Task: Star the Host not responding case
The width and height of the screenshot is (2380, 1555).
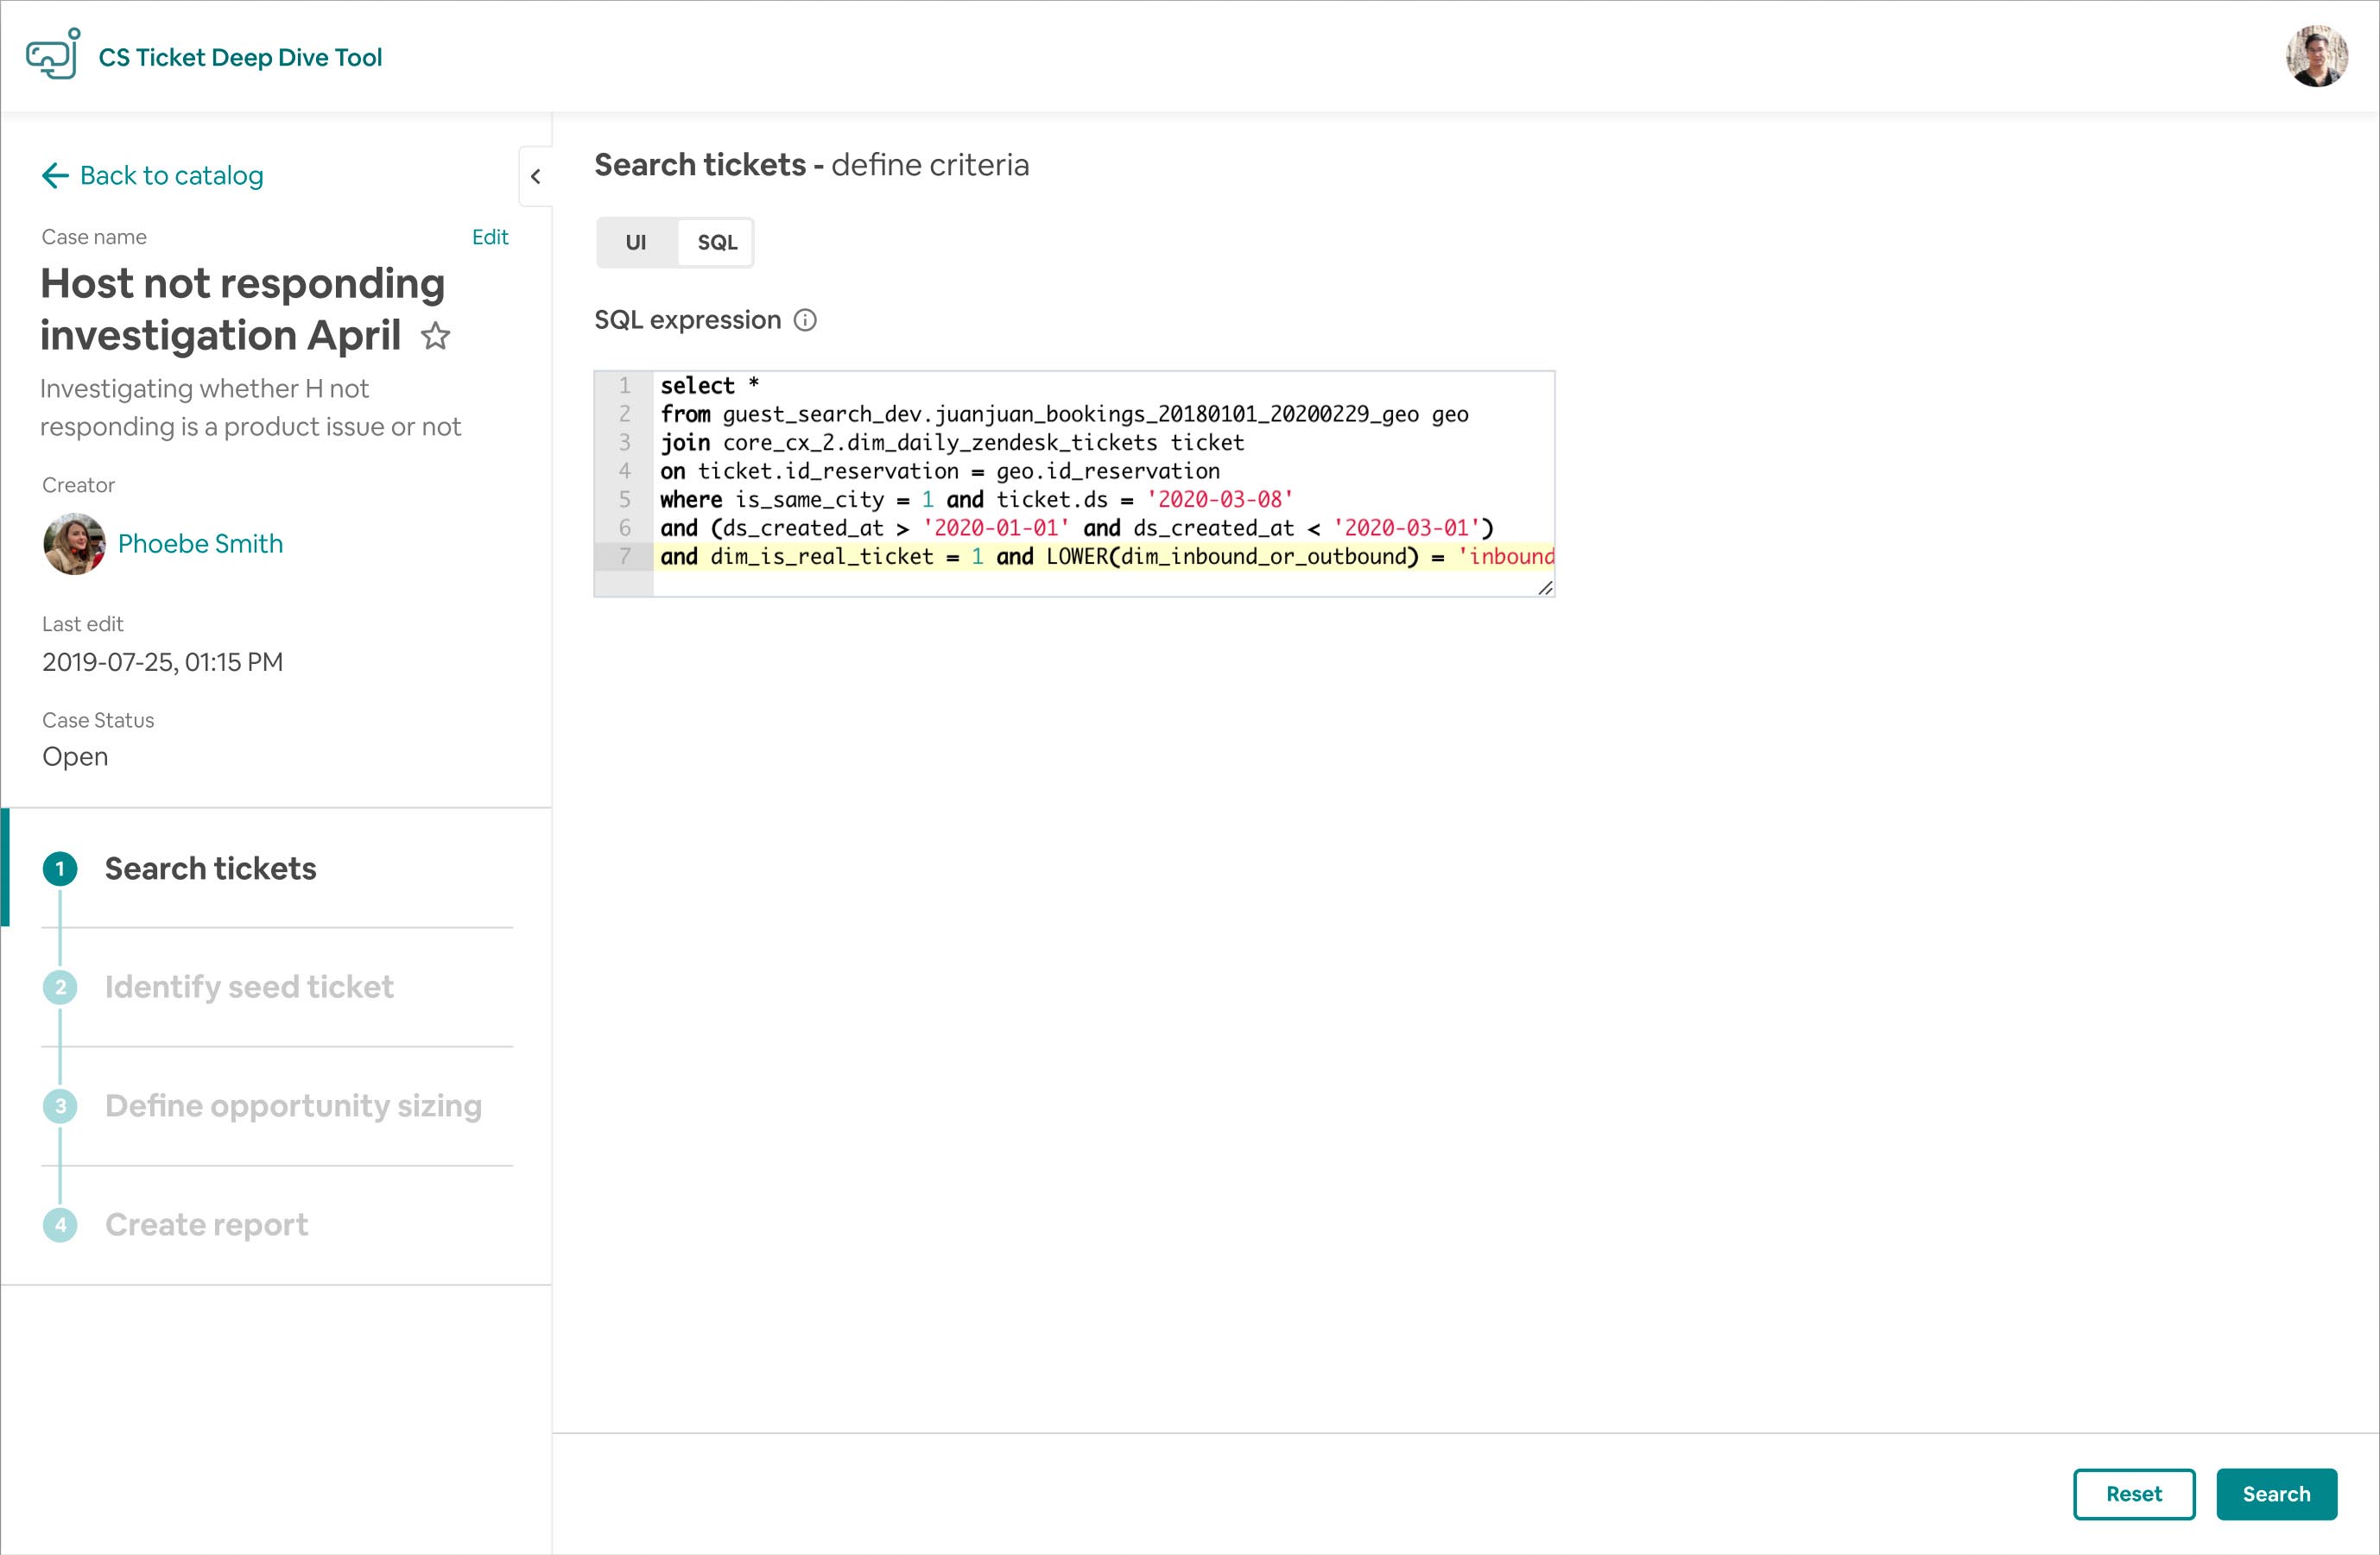Action: point(435,336)
